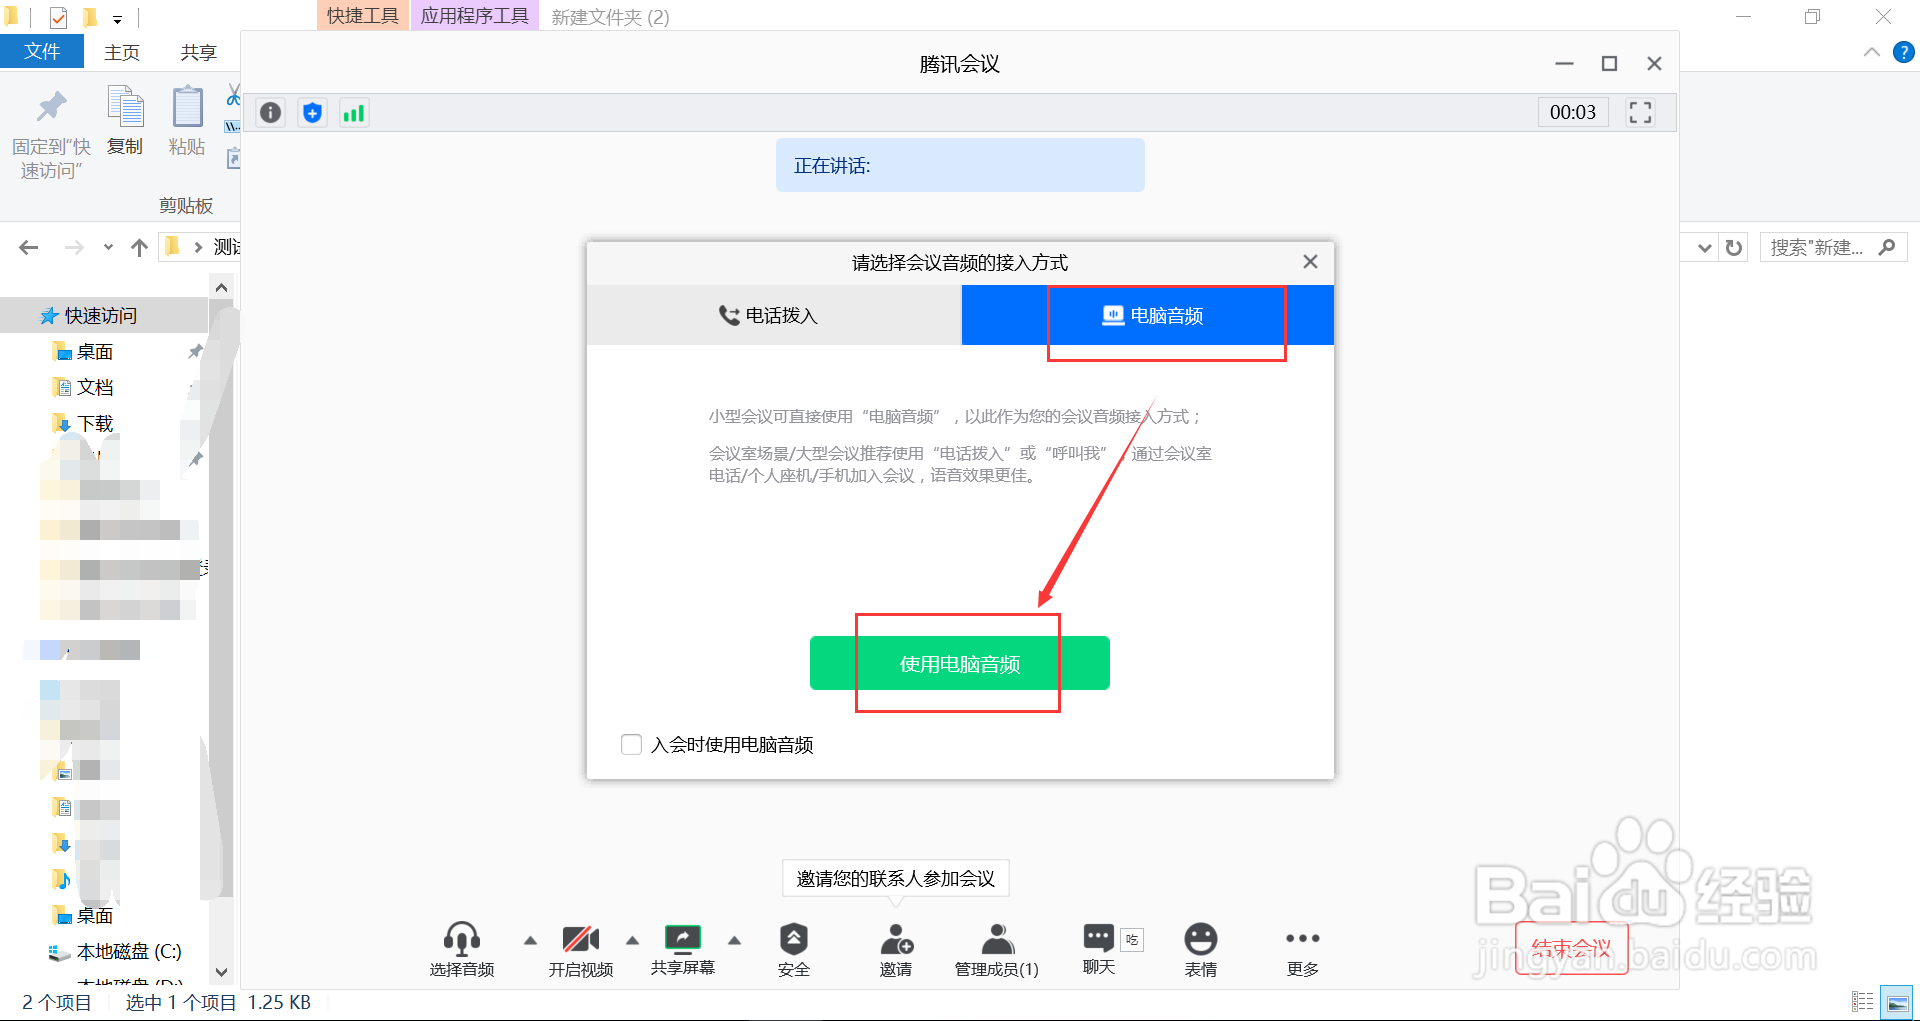Expand audio device options next to 选择音频
This screenshot has width=1920, height=1021.
(530, 940)
